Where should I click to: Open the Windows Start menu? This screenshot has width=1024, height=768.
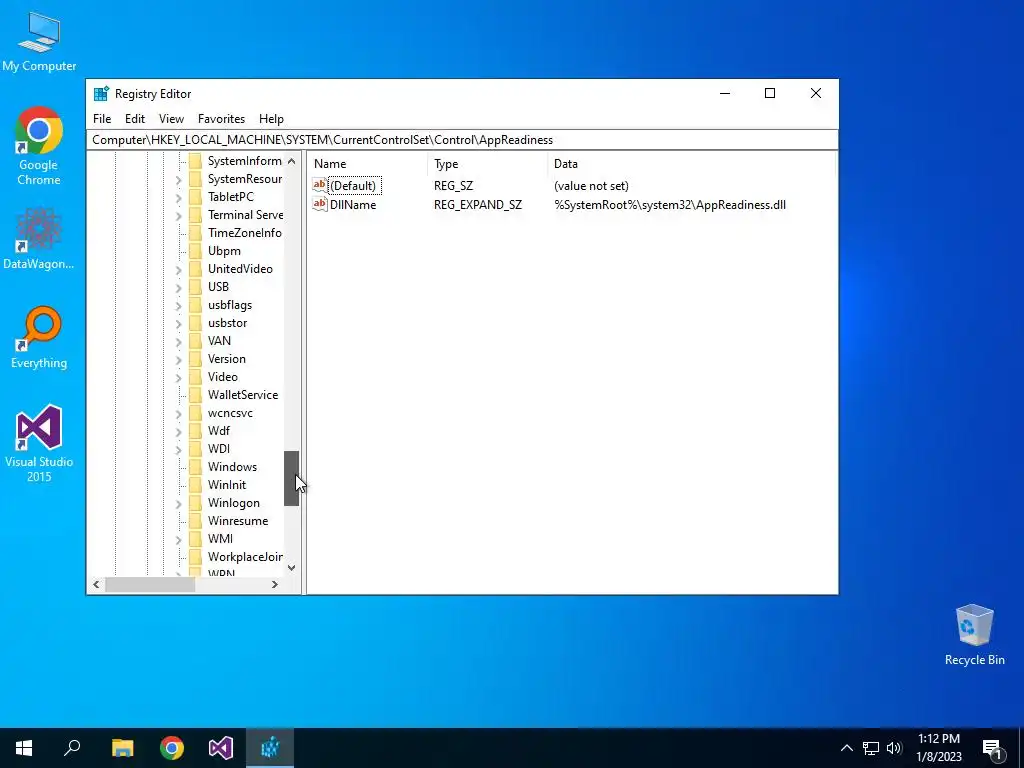click(24, 748)
